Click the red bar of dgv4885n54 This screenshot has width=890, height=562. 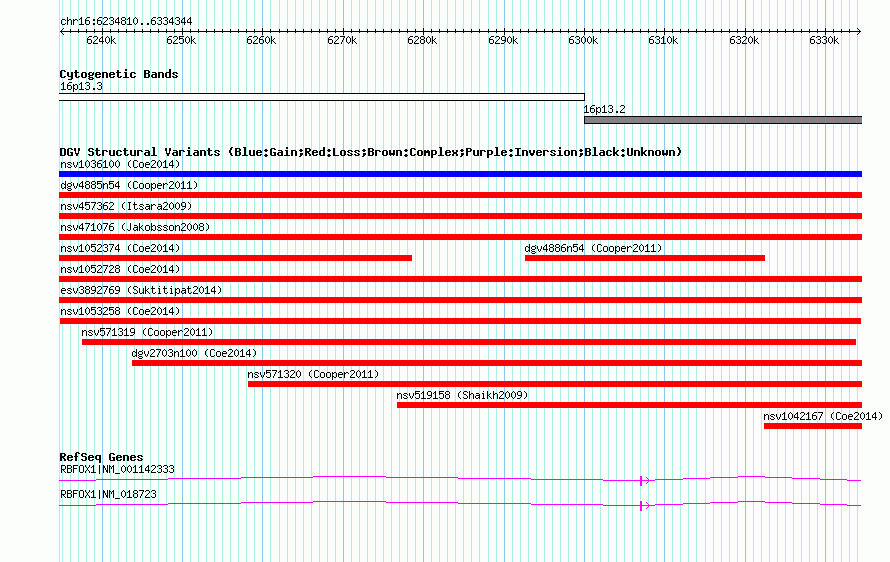(460, 195)
